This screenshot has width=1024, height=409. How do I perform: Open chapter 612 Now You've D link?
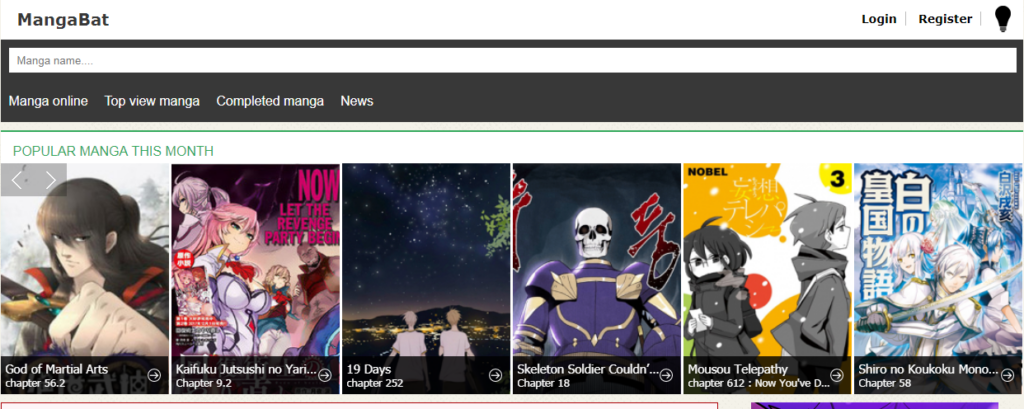tap(758, 384)
